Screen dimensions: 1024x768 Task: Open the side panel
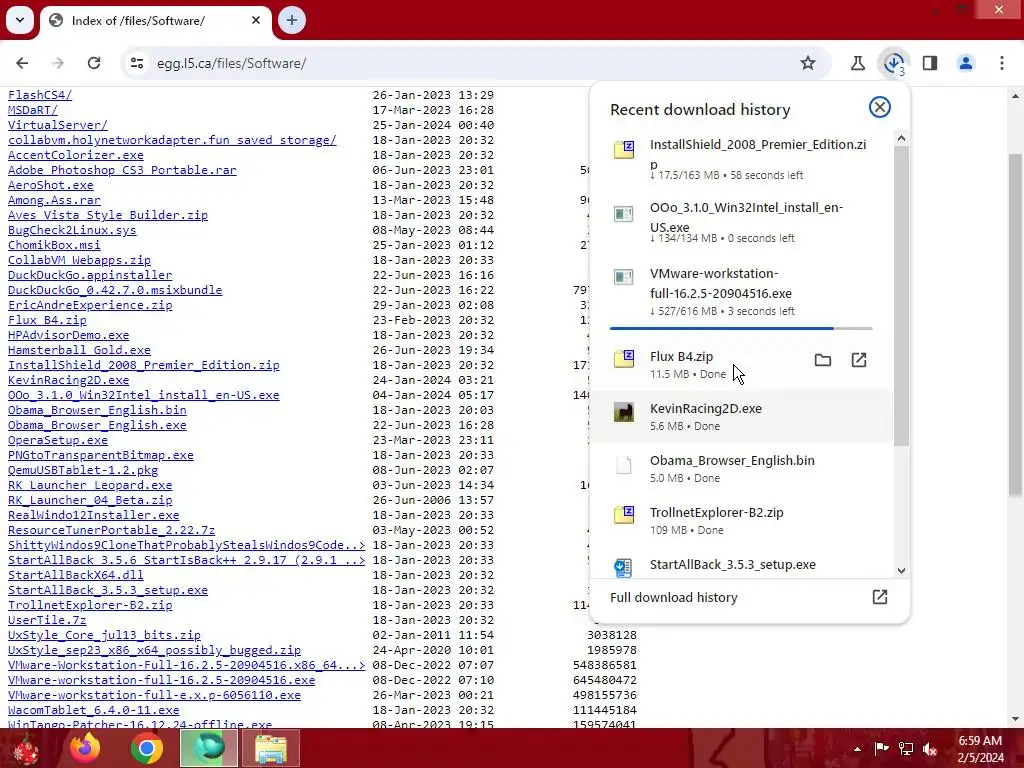point(930,63)
